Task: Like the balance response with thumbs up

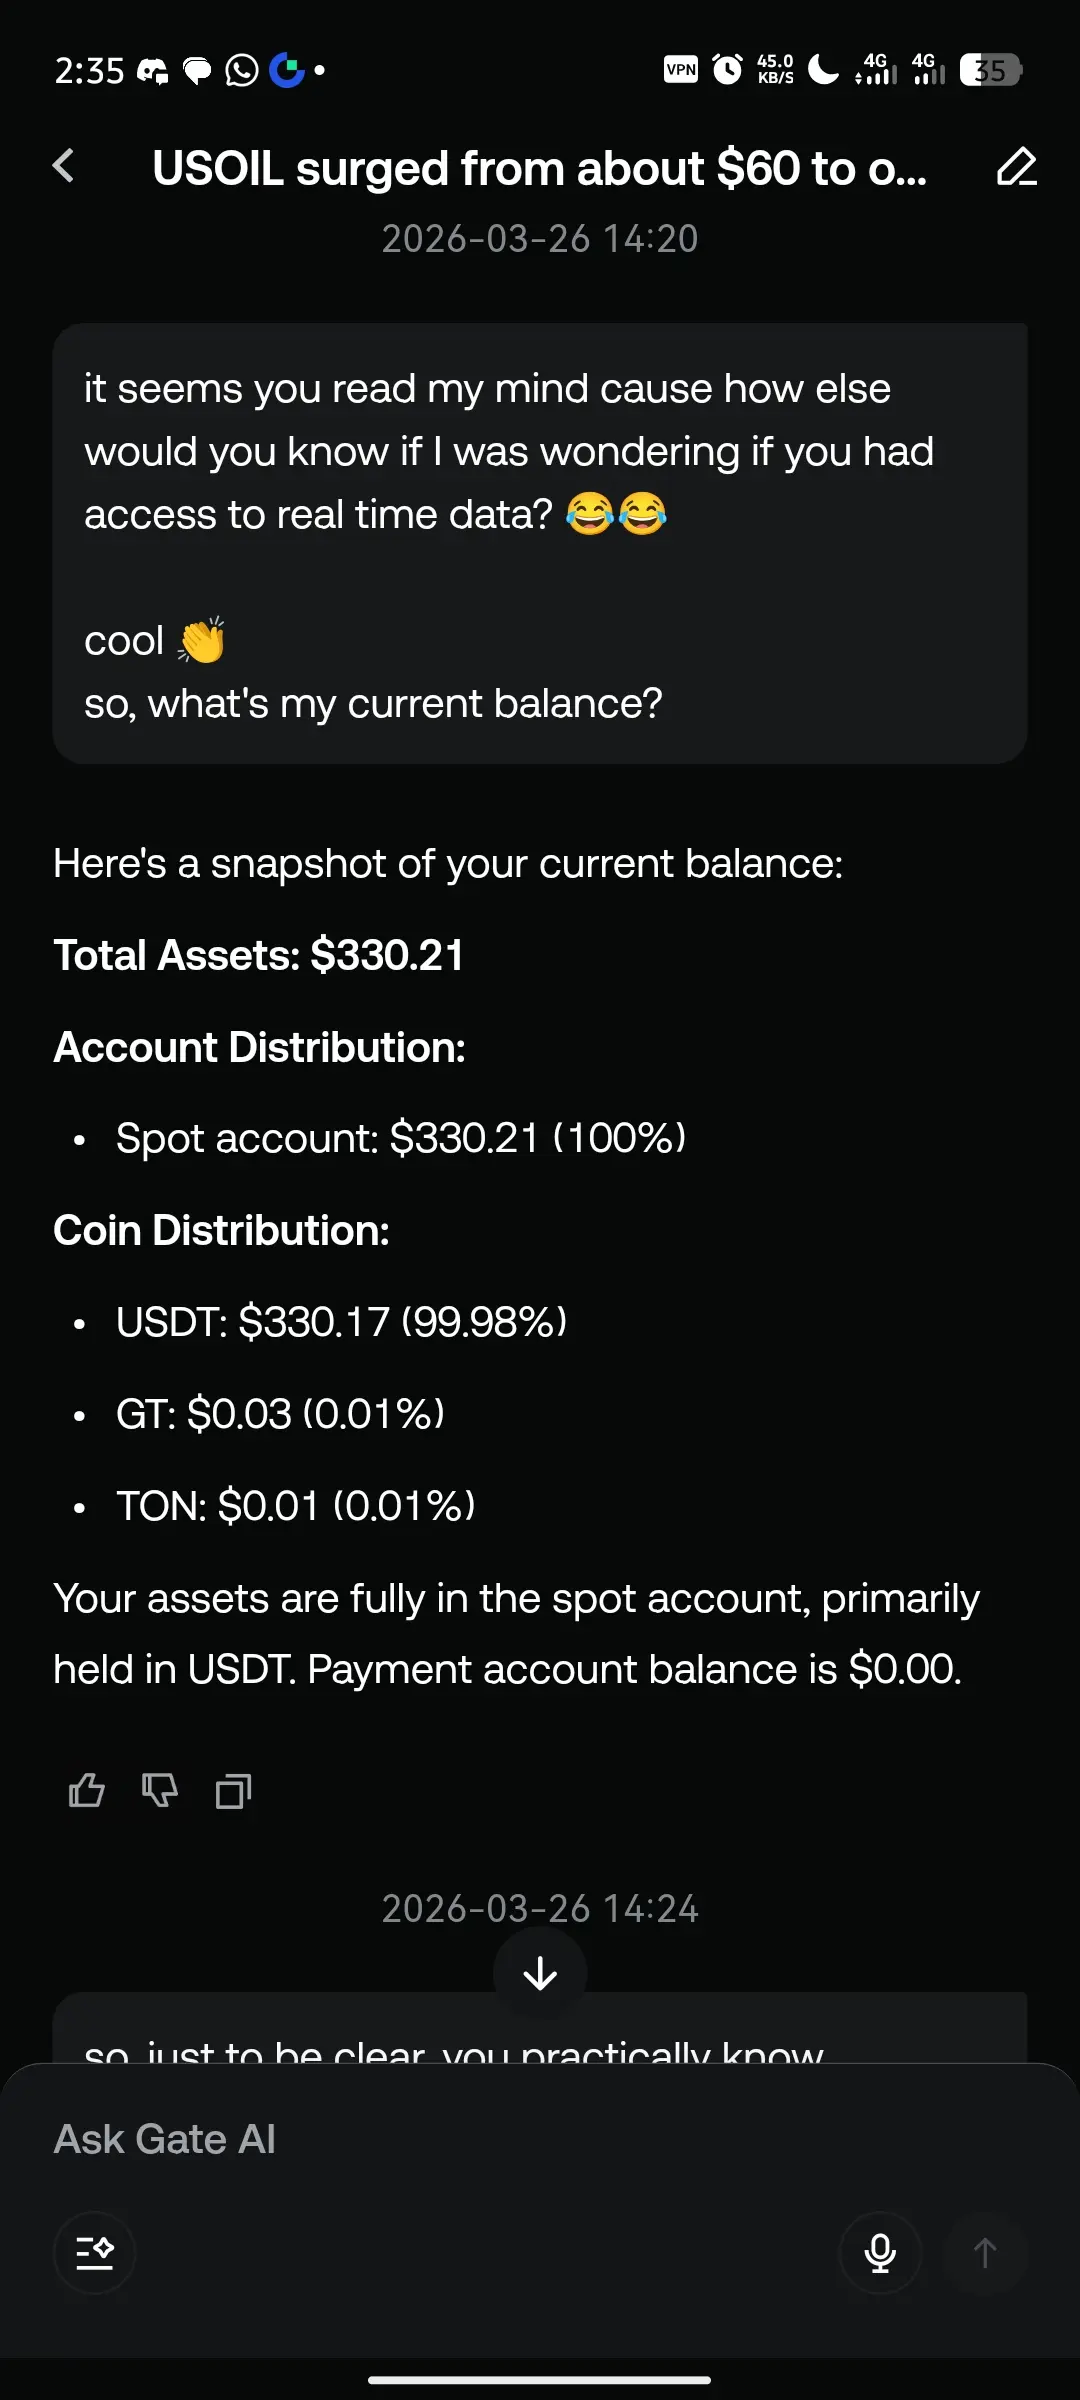Action: point(87,1790)
